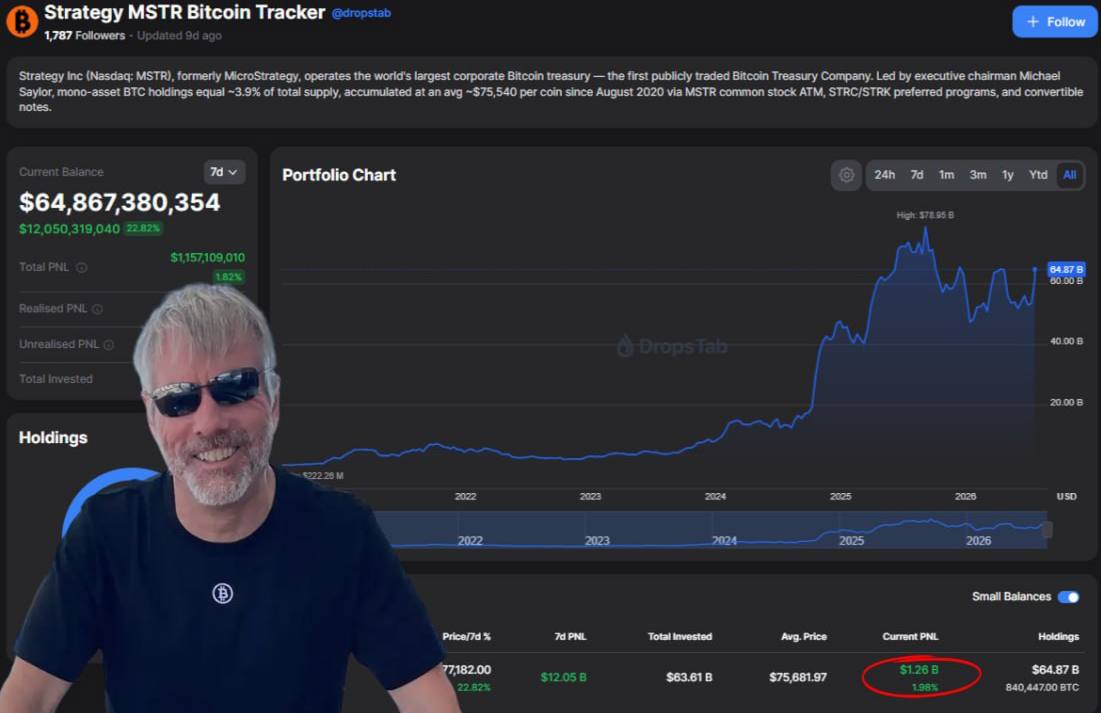This screenshot has width=1101, height=713.
Task: Open the @dropstab profile link
Action: pos(361,13)
